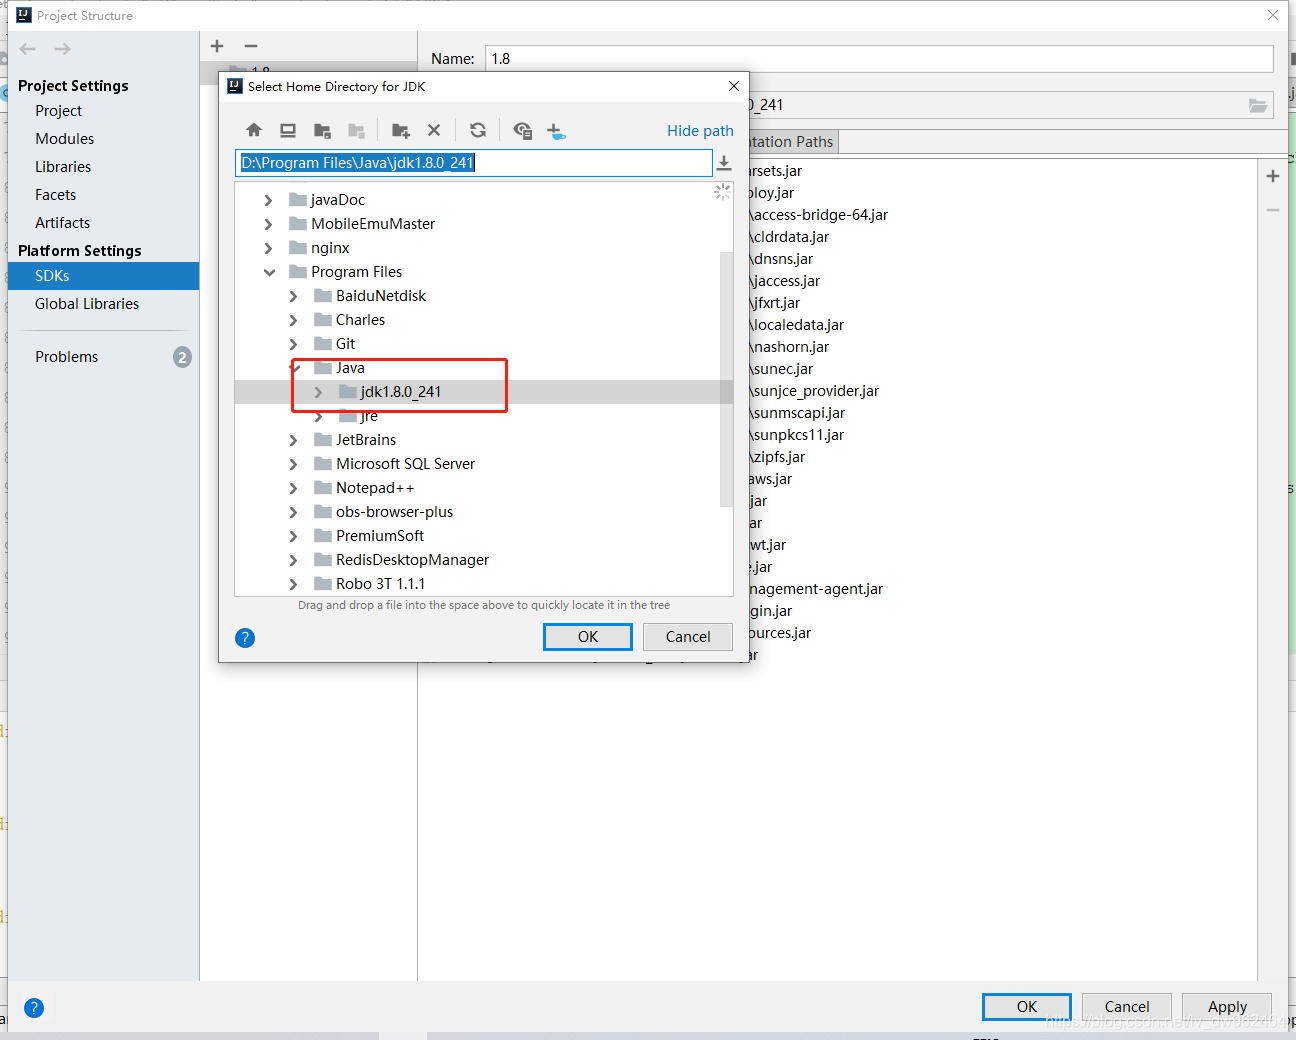Go to the Home directory icon
1296x1040 pixels.
click(254, 130)
